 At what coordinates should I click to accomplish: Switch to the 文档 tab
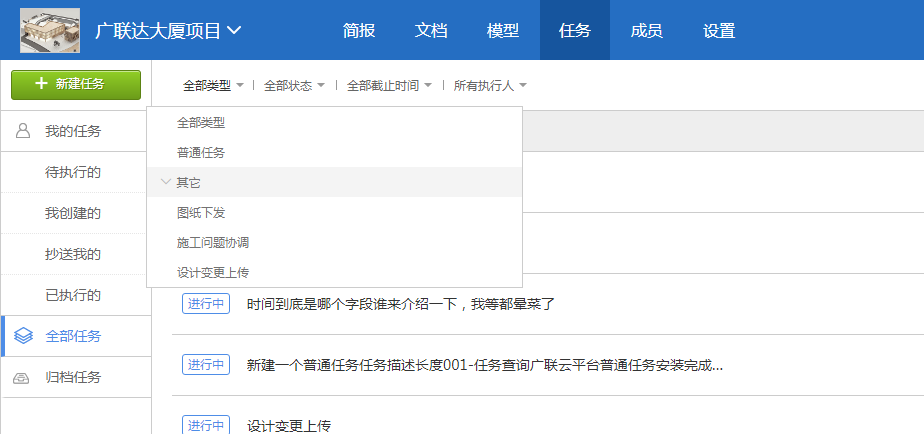click(431, 30)
